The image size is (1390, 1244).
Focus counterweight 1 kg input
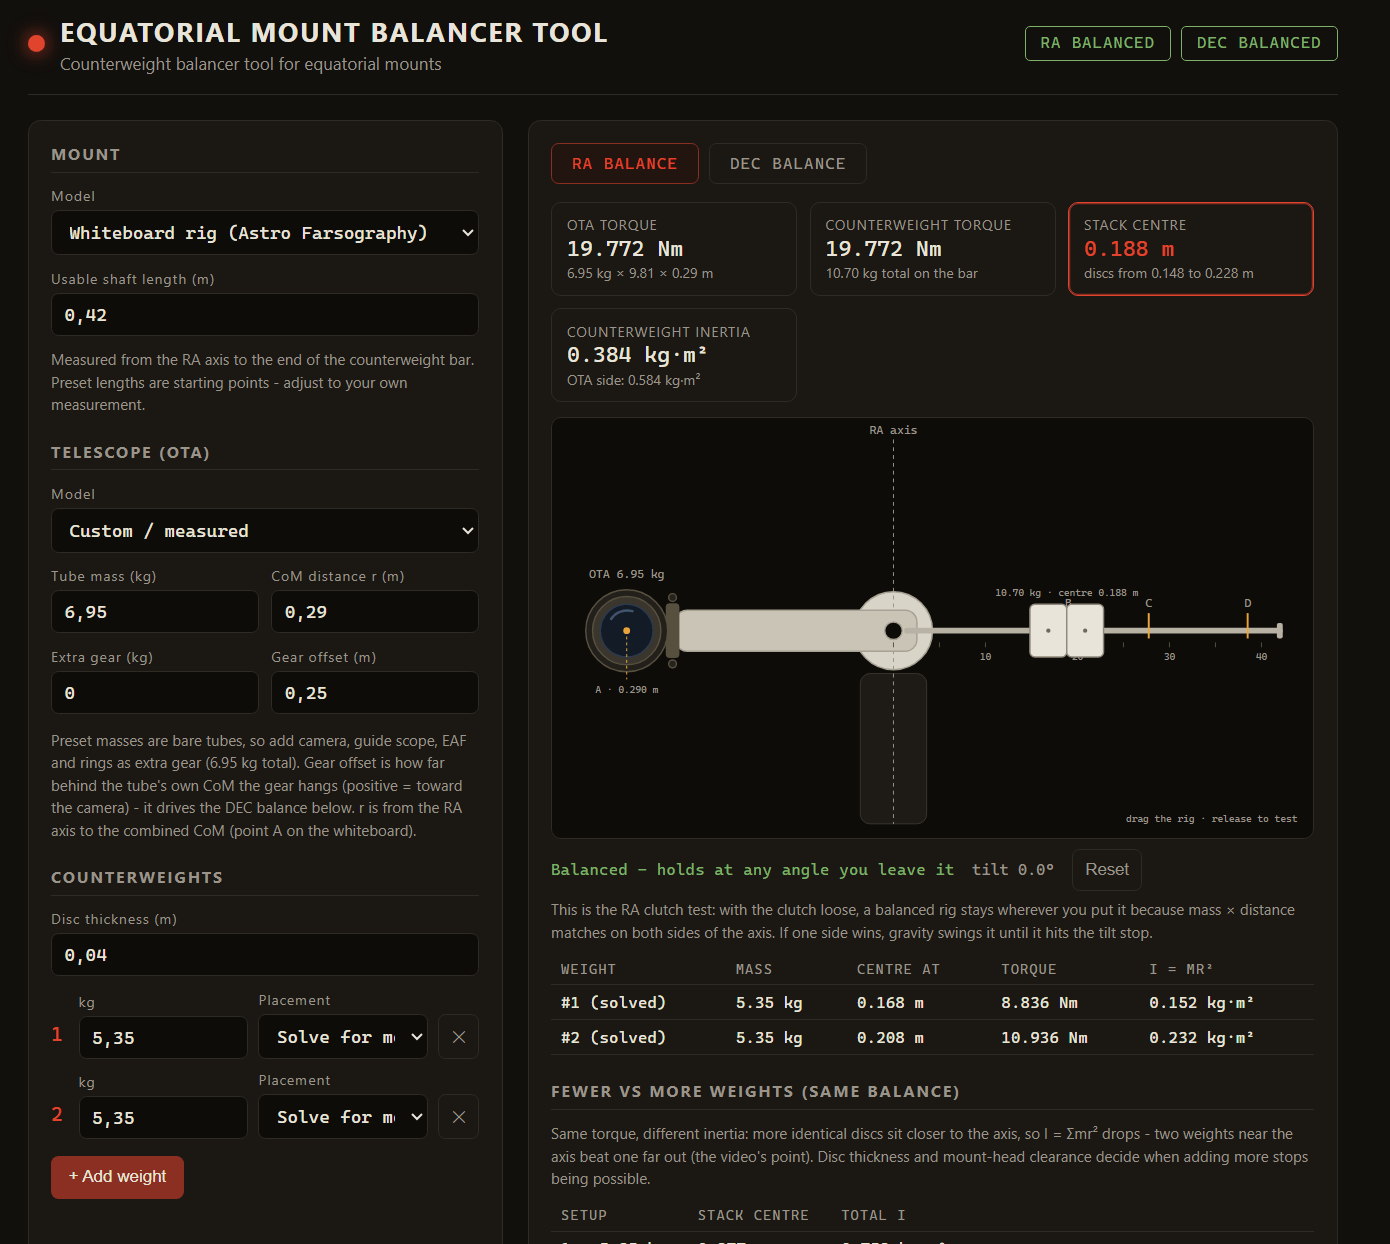pyautogui.click(x=163, y=1037)
